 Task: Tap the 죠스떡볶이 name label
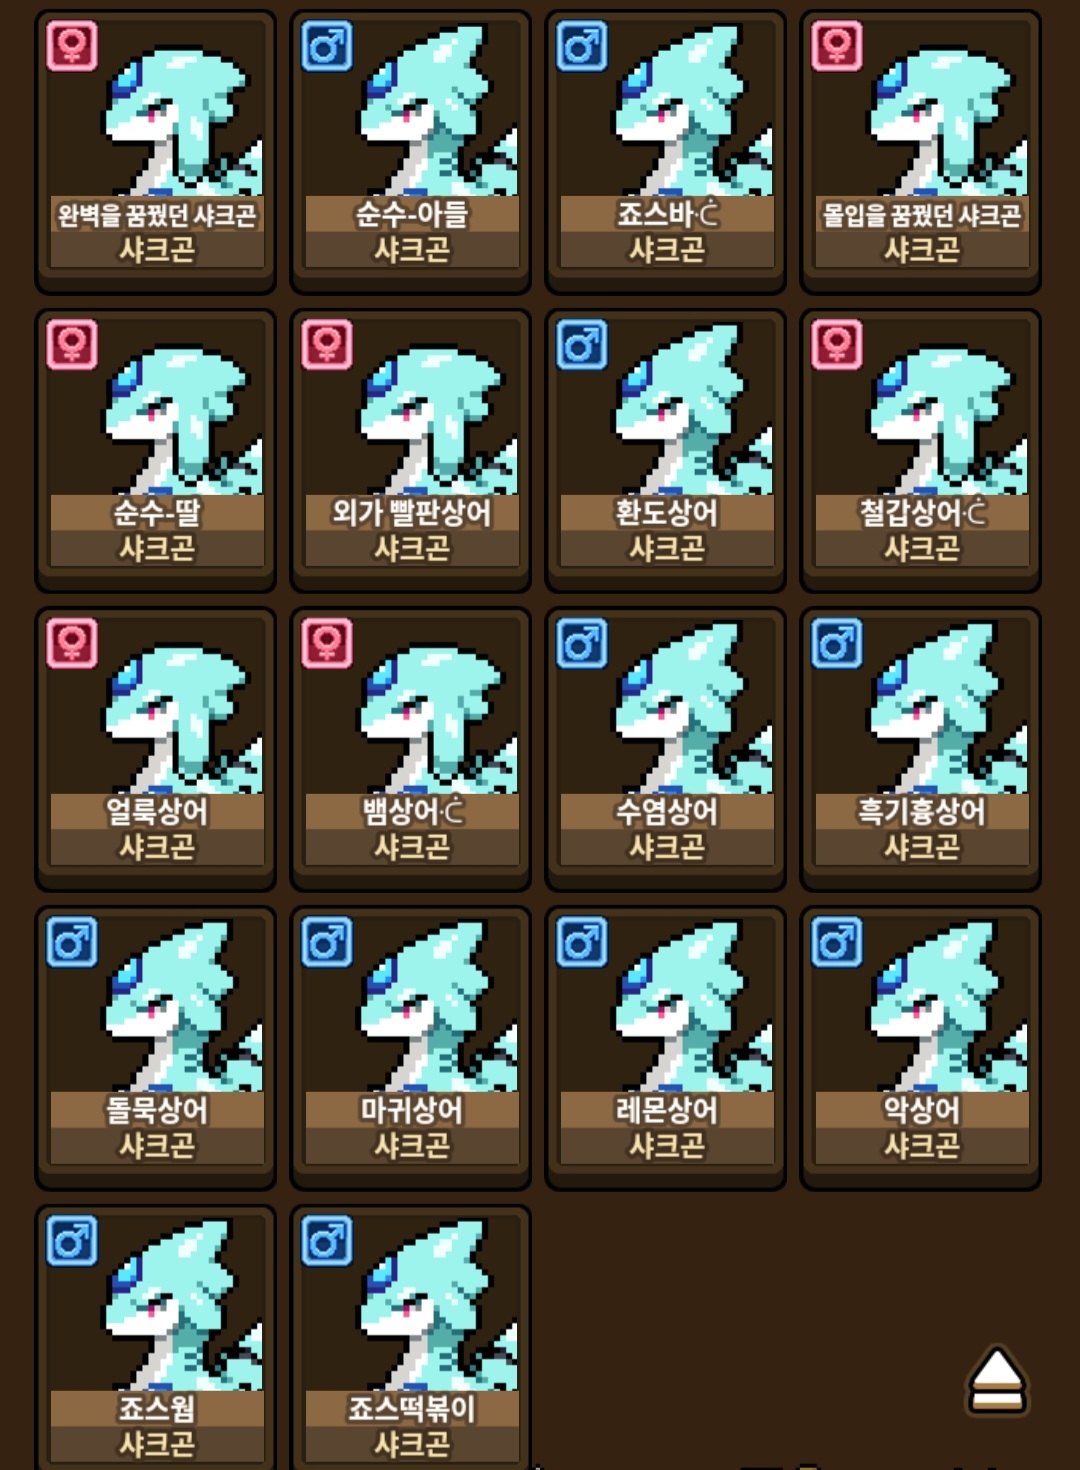412,1408
